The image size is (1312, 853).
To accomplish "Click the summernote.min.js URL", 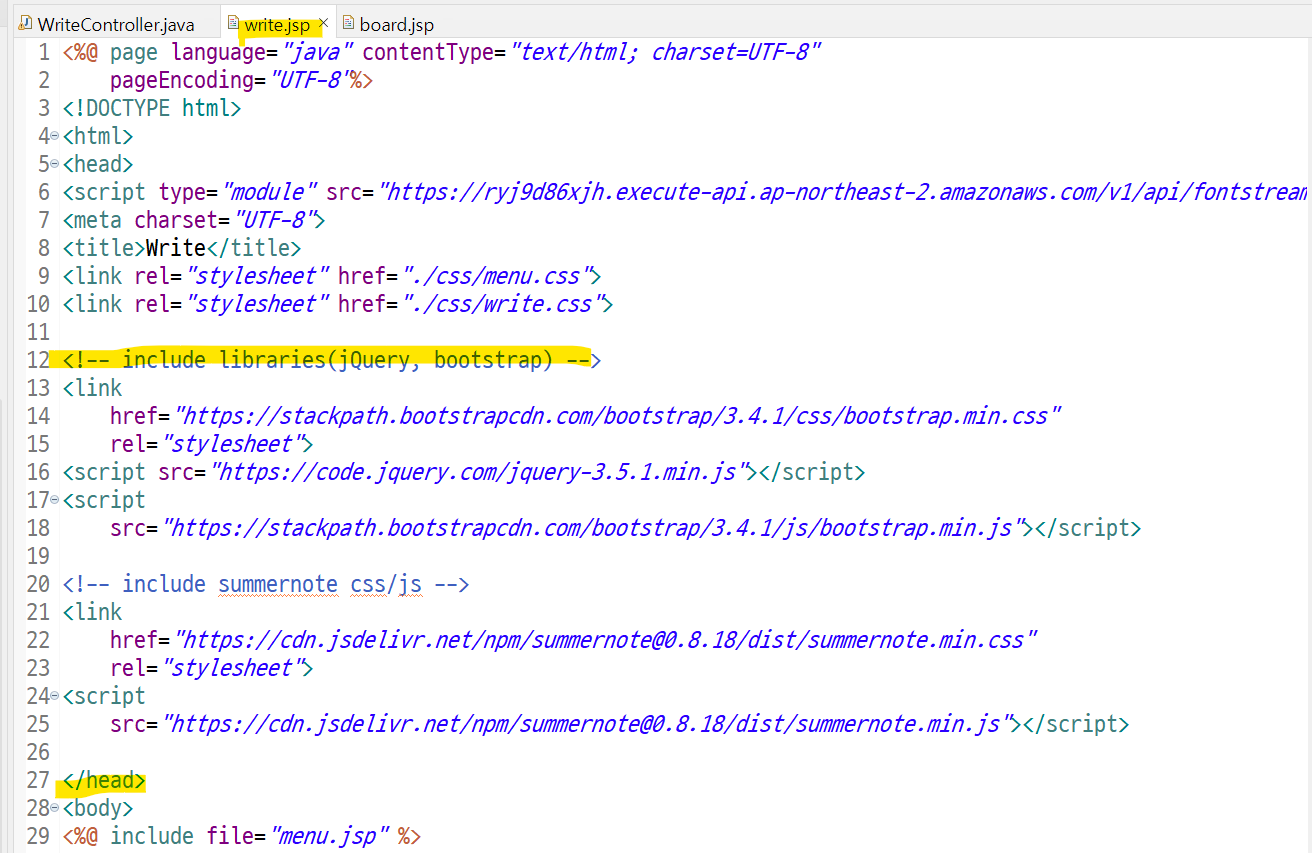I will coord(590,724).
